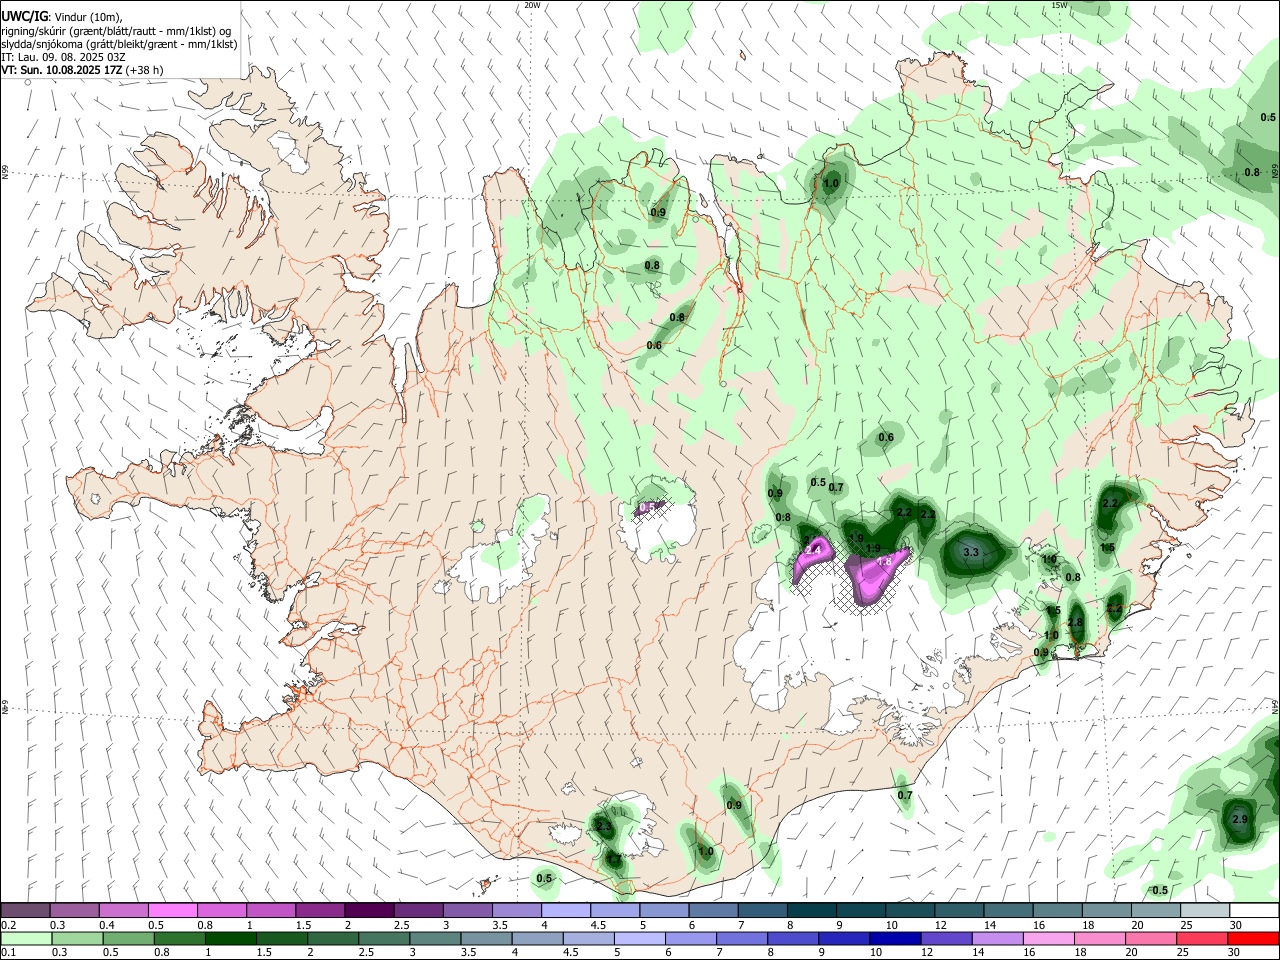Pick the dark mauve 0.2–0.3 snow swatch

(x=25, y=910)
